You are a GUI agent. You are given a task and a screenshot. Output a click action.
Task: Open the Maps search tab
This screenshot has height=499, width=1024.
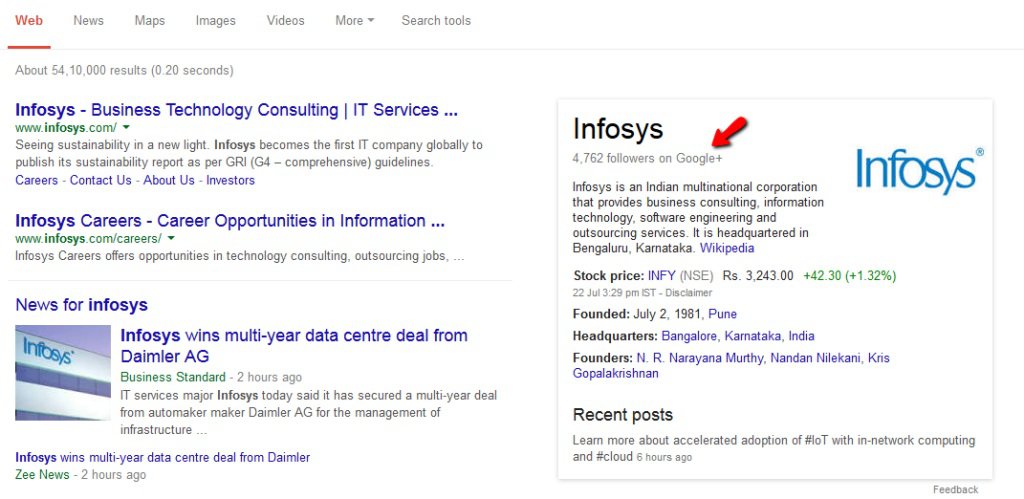(150, 21)
